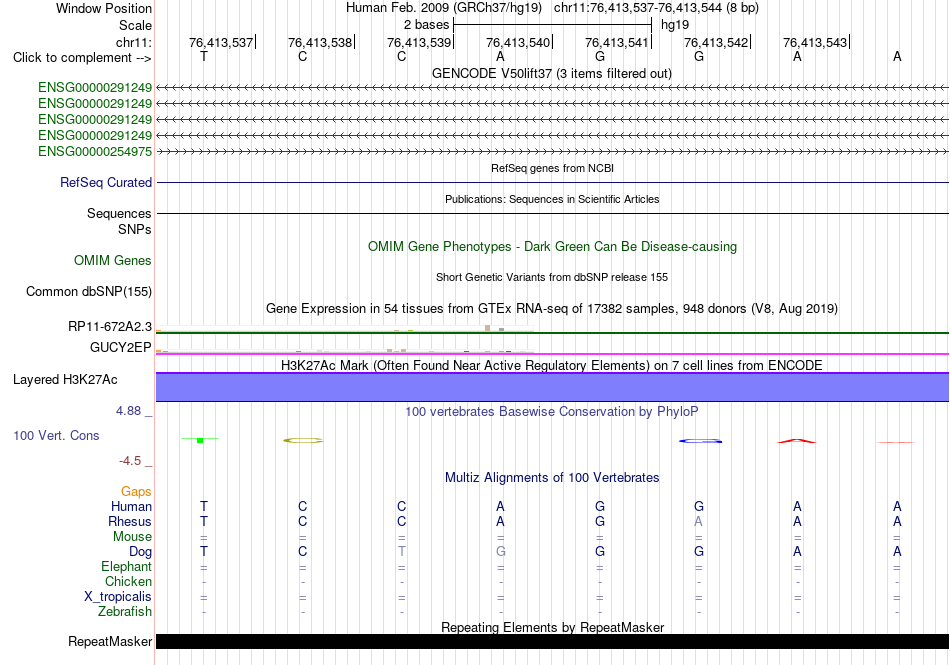The image size is (950, 665).
Task: Click the Layered H3K27Ac label
Action: click(x=65, y=380)
